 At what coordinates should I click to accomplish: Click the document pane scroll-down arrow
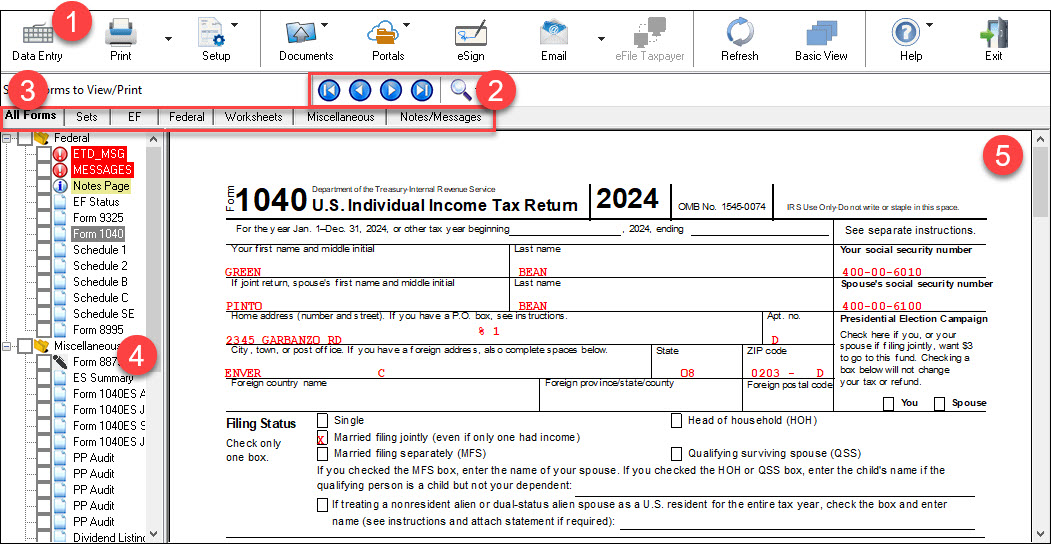pyautogui.click(x=1041, y=534)
